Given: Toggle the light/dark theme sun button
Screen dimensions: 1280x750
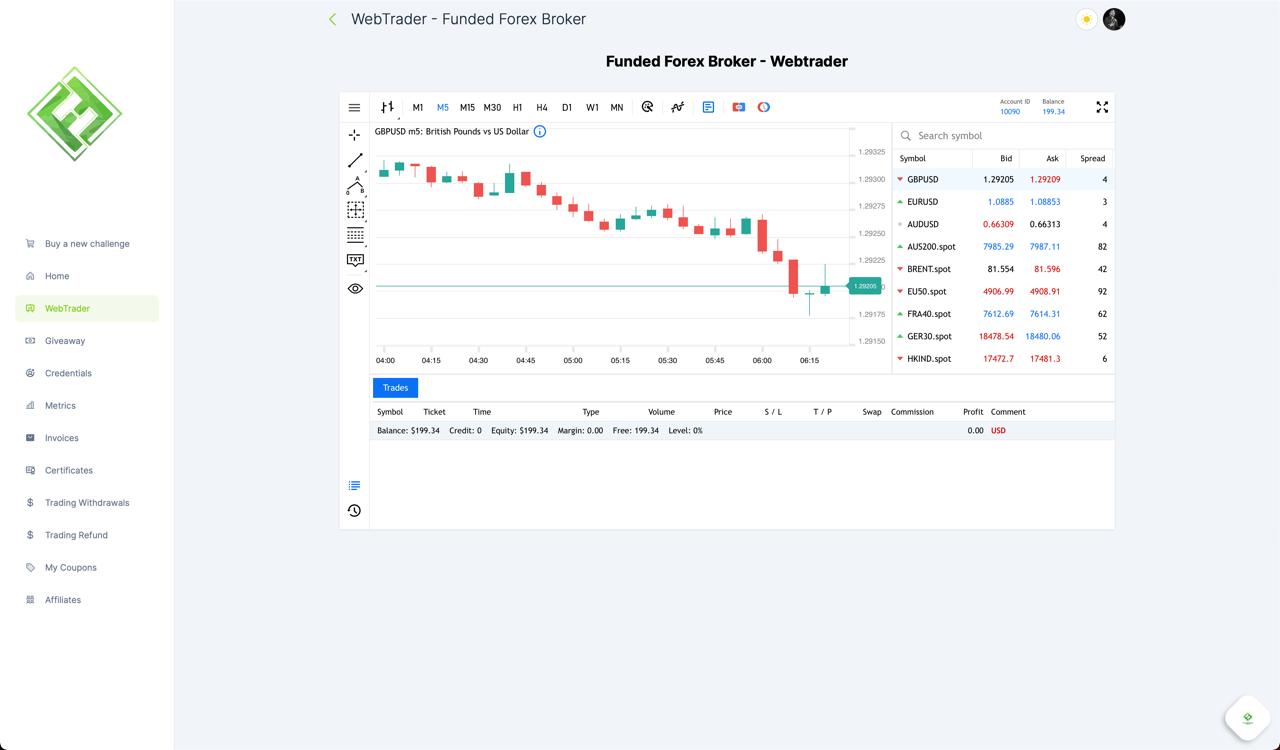Looking at the screenshot, I should [x=1086, y=19].
